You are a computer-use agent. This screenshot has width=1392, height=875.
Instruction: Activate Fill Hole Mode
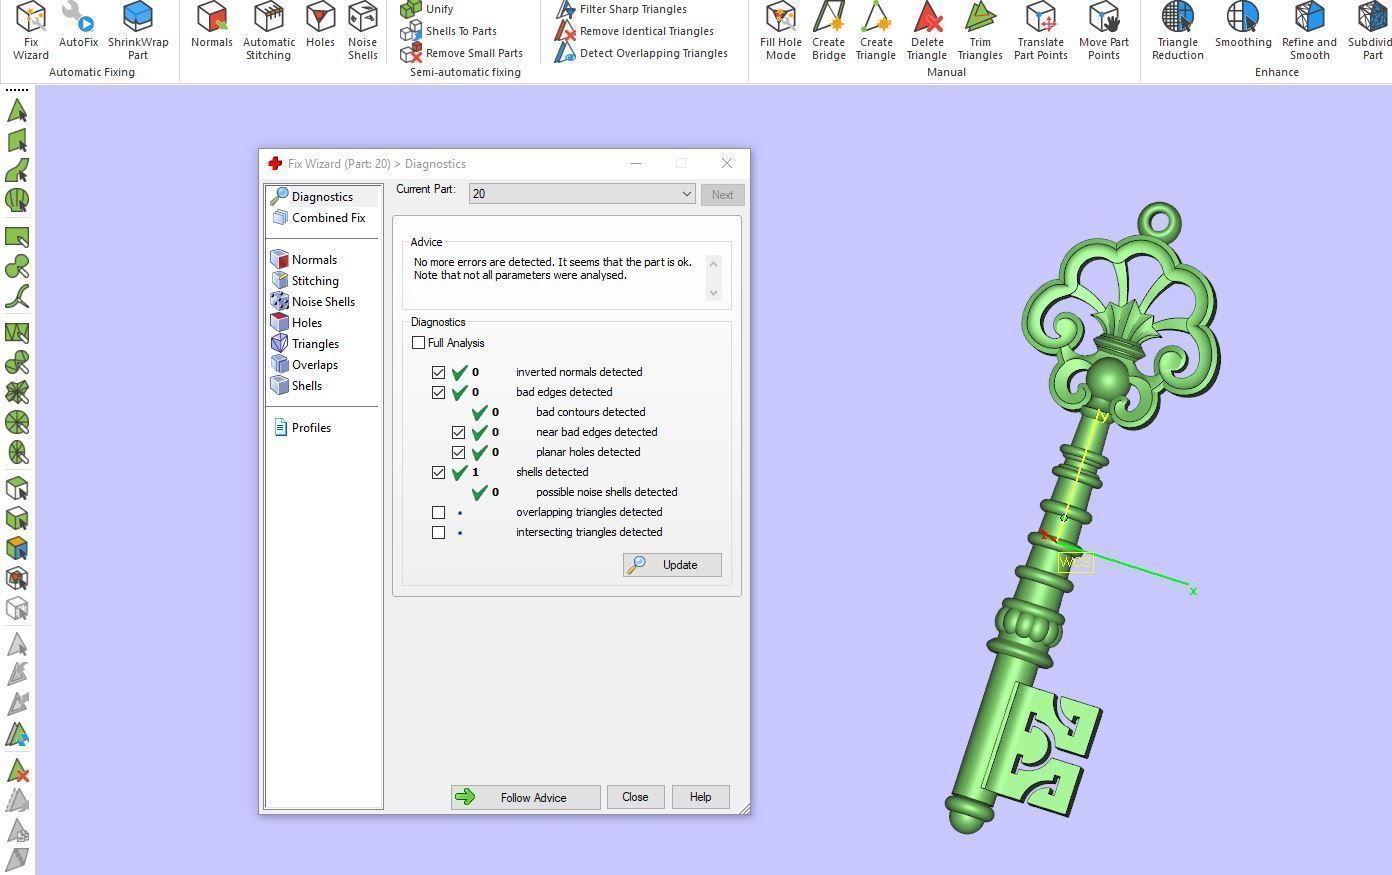pos(780,30)
